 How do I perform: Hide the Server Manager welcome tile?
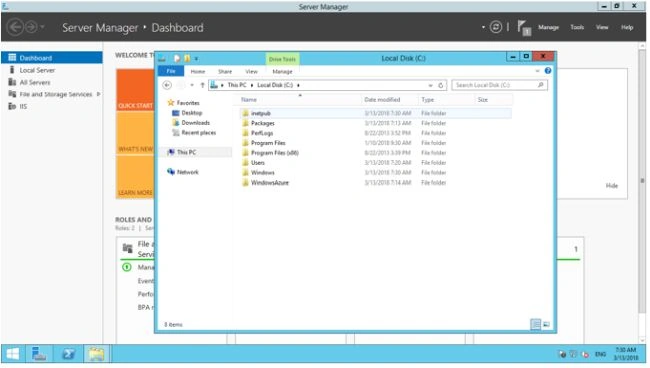click(611, 186)
